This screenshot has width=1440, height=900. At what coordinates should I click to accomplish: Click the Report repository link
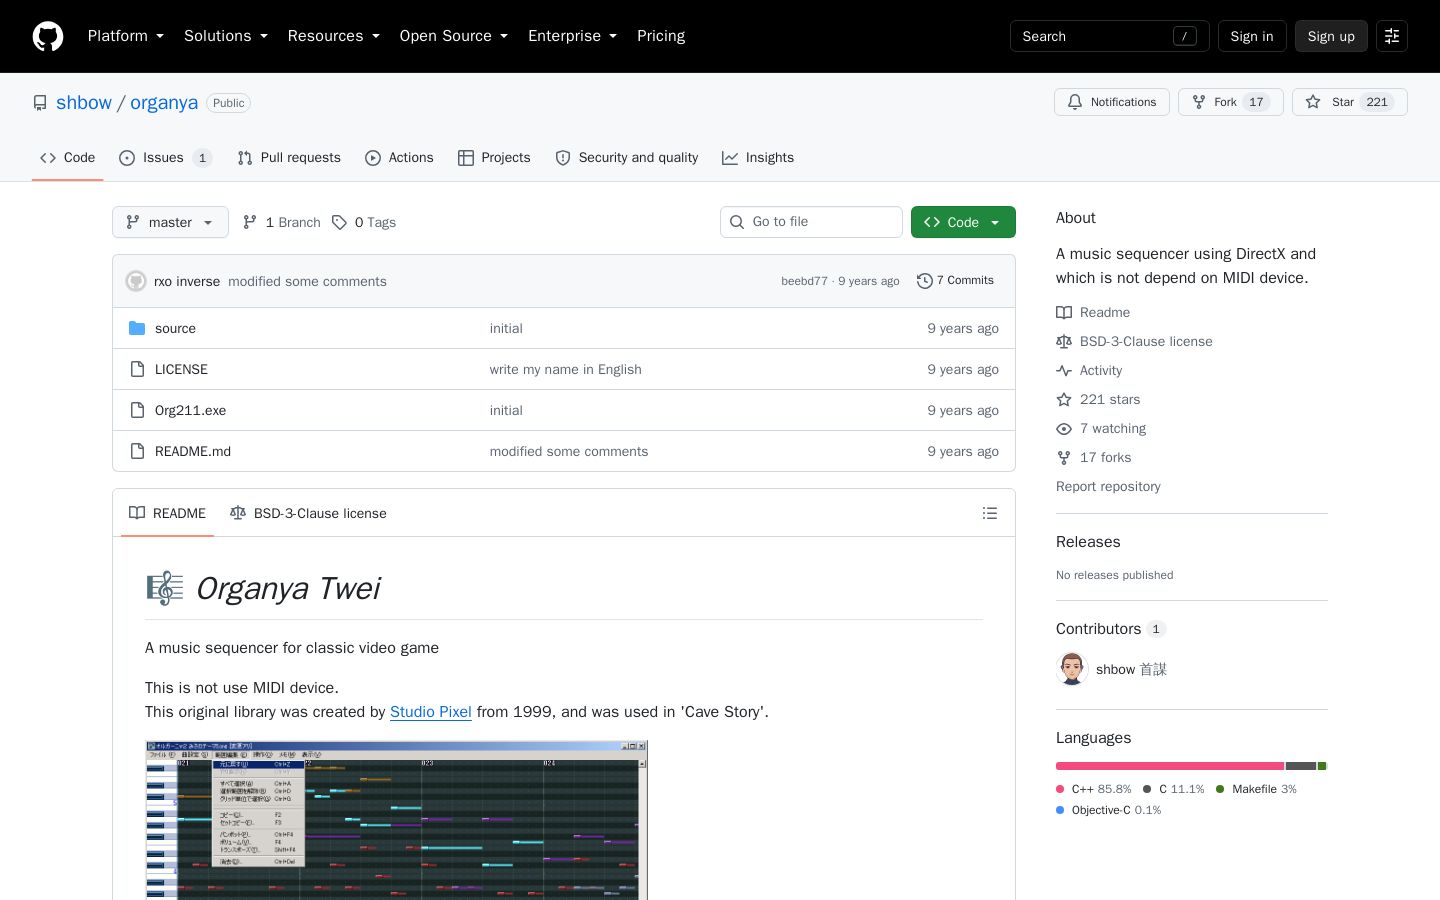[1108, 487]
